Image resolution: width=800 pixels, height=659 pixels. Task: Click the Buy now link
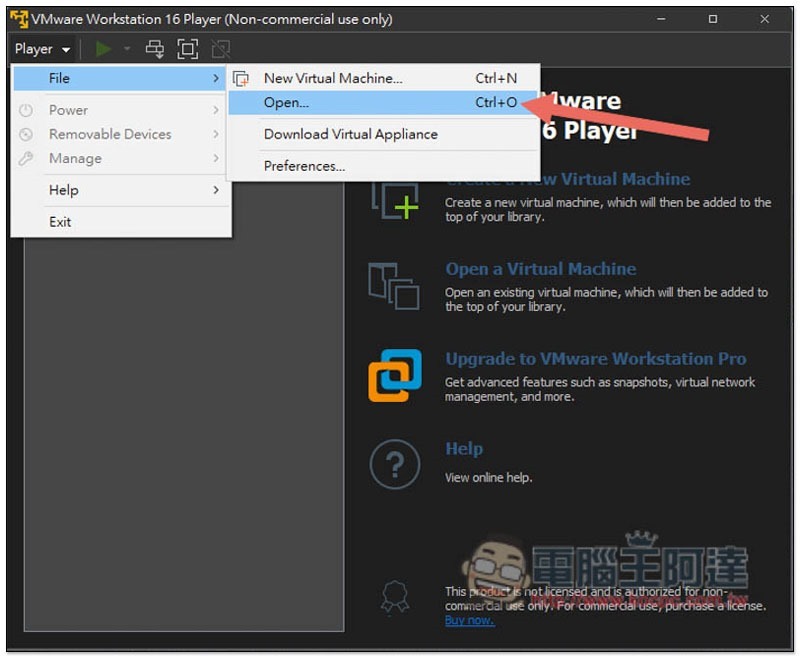[469, 620]
